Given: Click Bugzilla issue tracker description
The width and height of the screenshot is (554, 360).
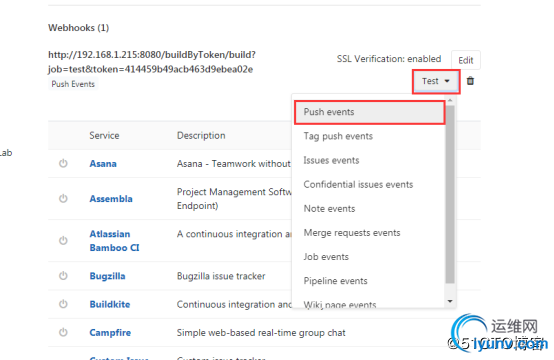Looking at the screenshot, I should pyautogui.click(x=221, y=276).
